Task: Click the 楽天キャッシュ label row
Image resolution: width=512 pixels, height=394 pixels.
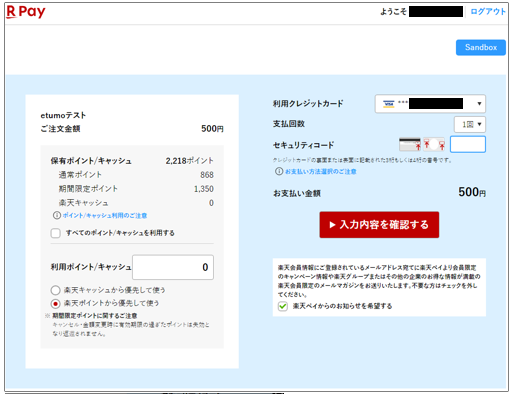Action: click(83, 203)
